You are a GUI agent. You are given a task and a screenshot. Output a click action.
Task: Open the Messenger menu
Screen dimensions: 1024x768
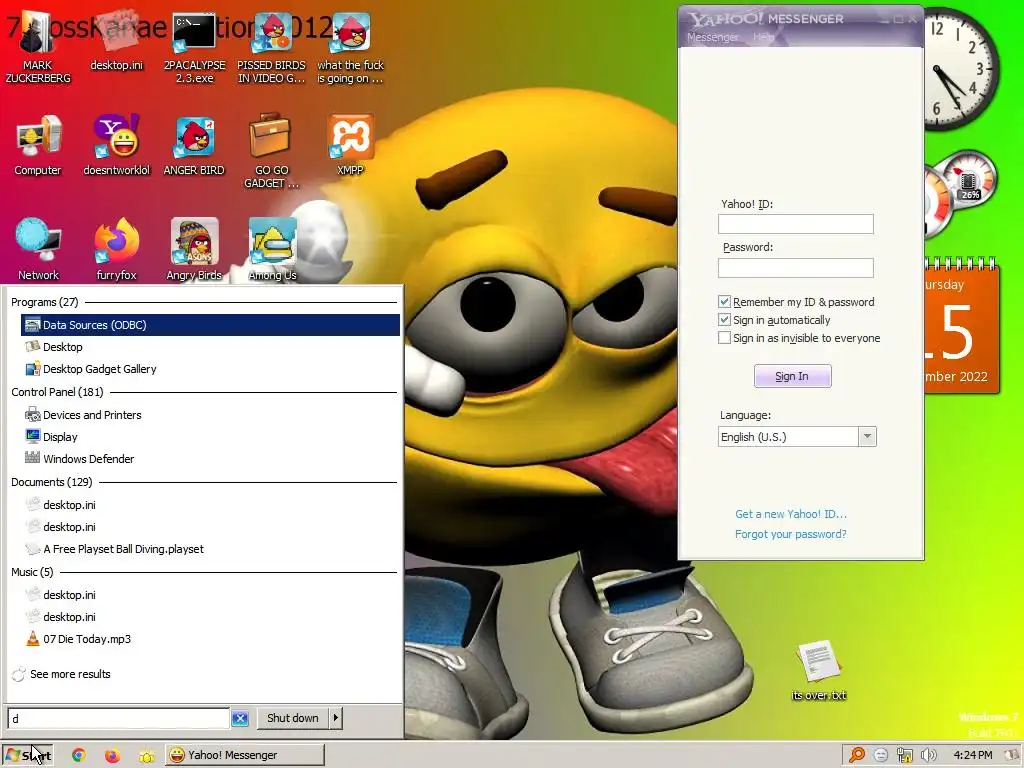click(712, 37)
